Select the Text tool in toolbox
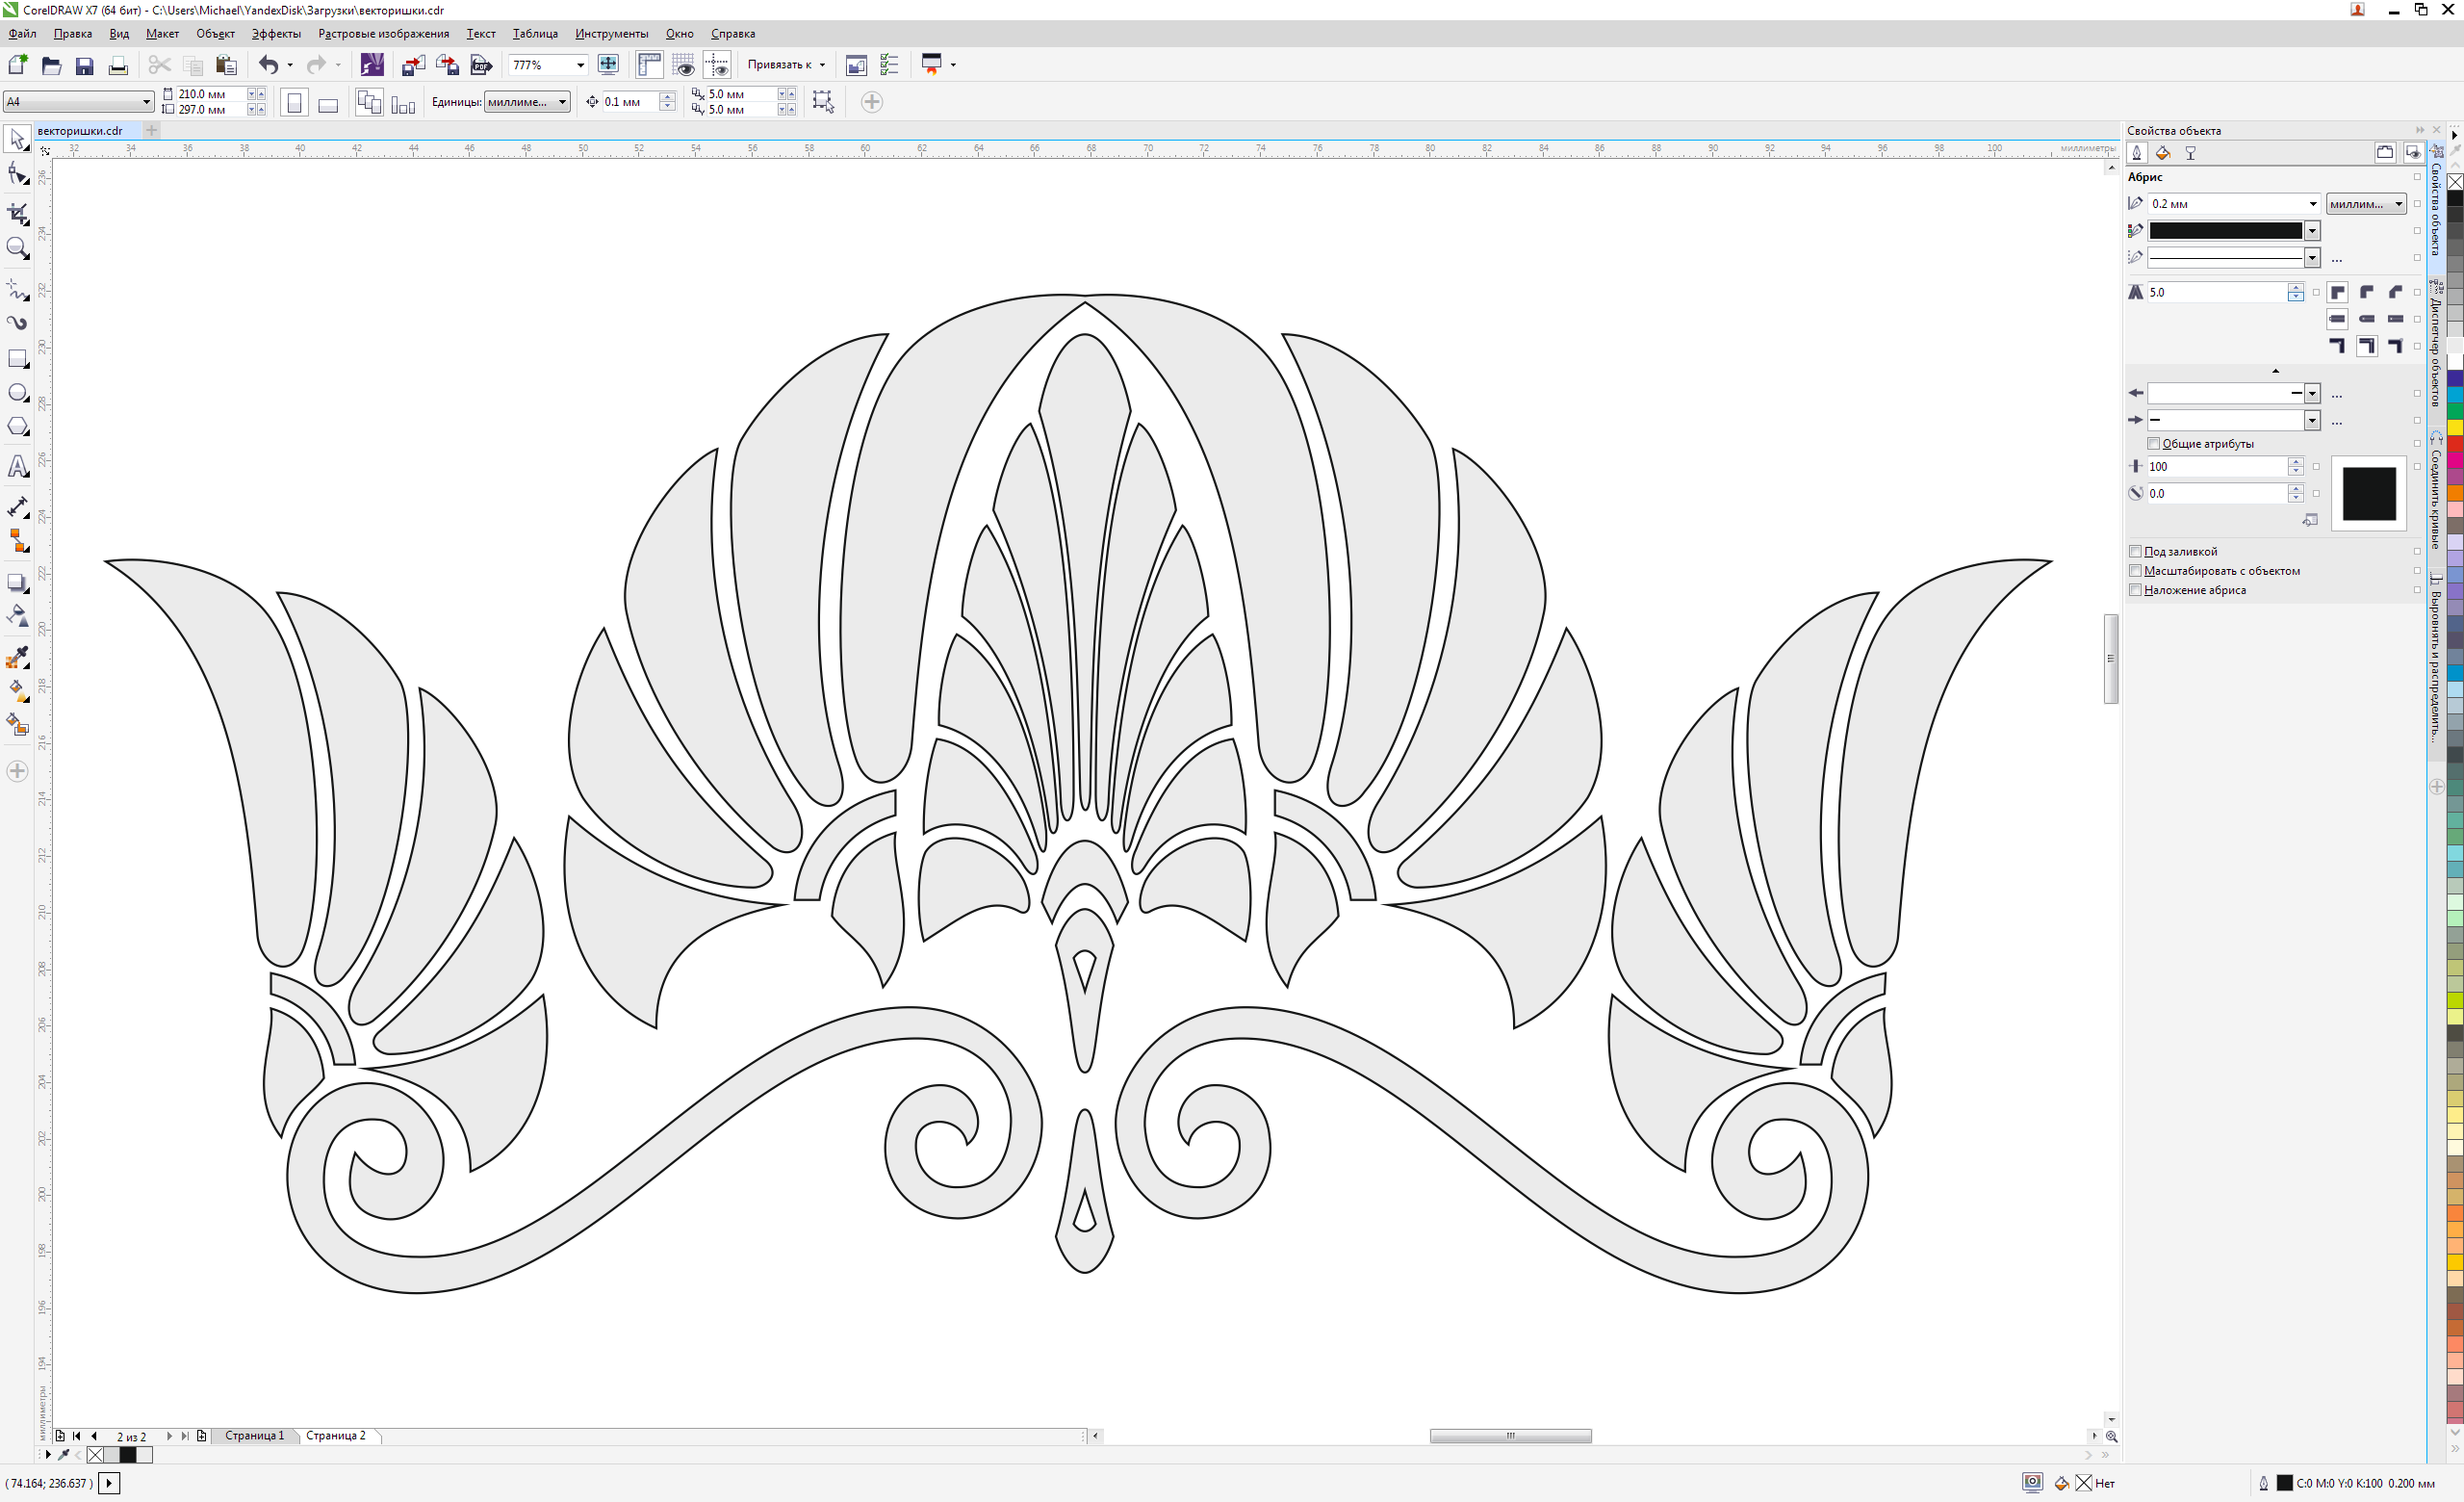2464x1502 pixels. coord(17,468)
